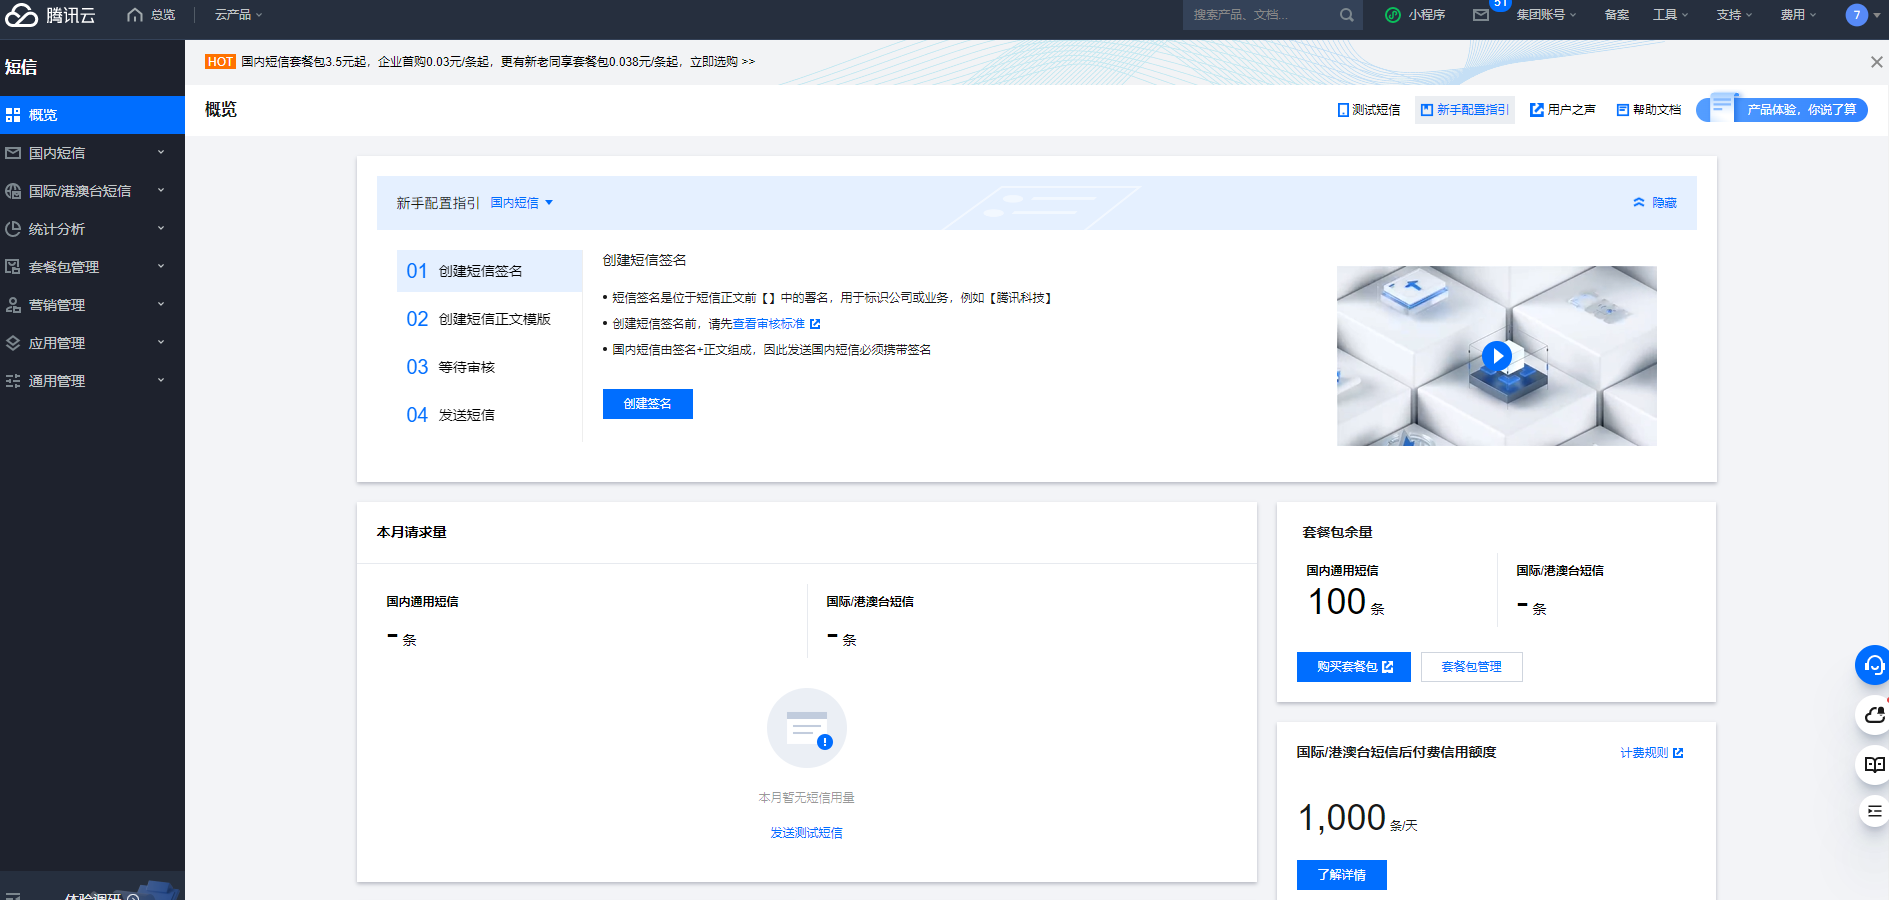Image resolution: width=1889 pixels, height=900 pixels.
Task: Open the message mail icon
Action: click(x=1481, y=15)
